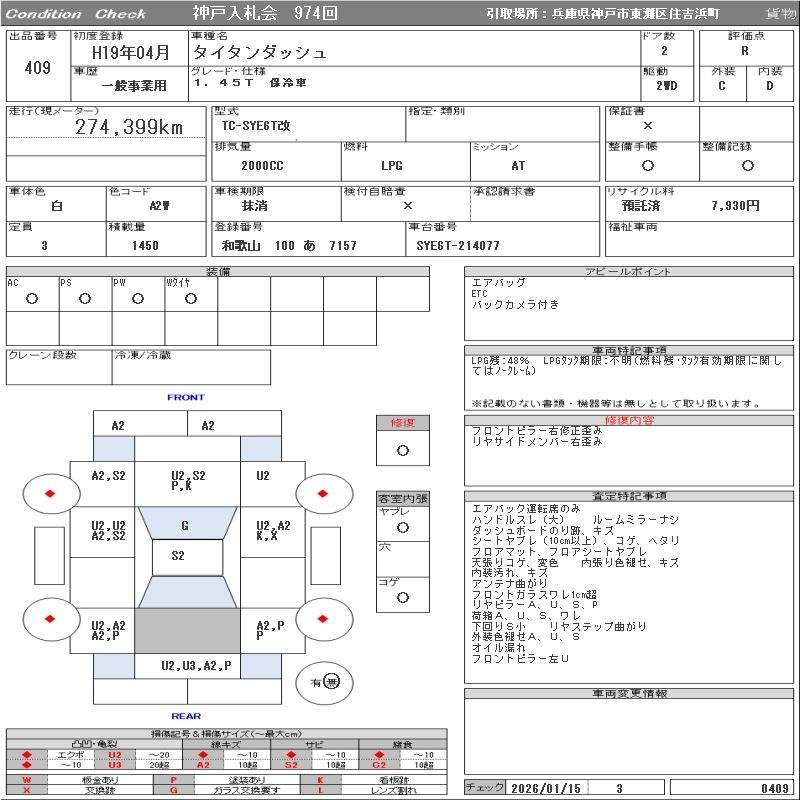Toggle the PW equipment circle mark
The width and height of the screenshot is (800, 800).
(138, 298)
